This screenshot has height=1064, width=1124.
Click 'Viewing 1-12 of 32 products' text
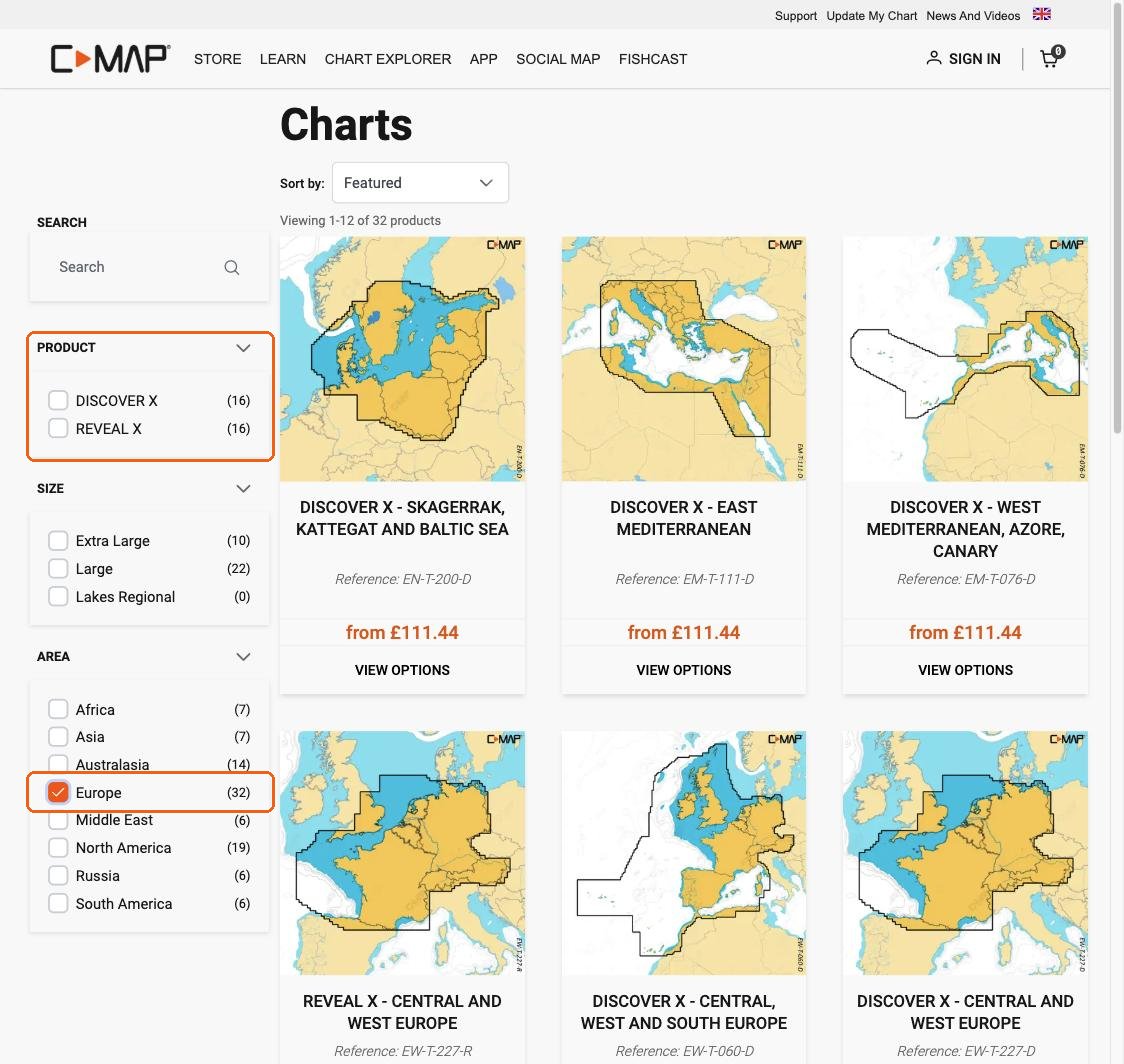[360, 220]
